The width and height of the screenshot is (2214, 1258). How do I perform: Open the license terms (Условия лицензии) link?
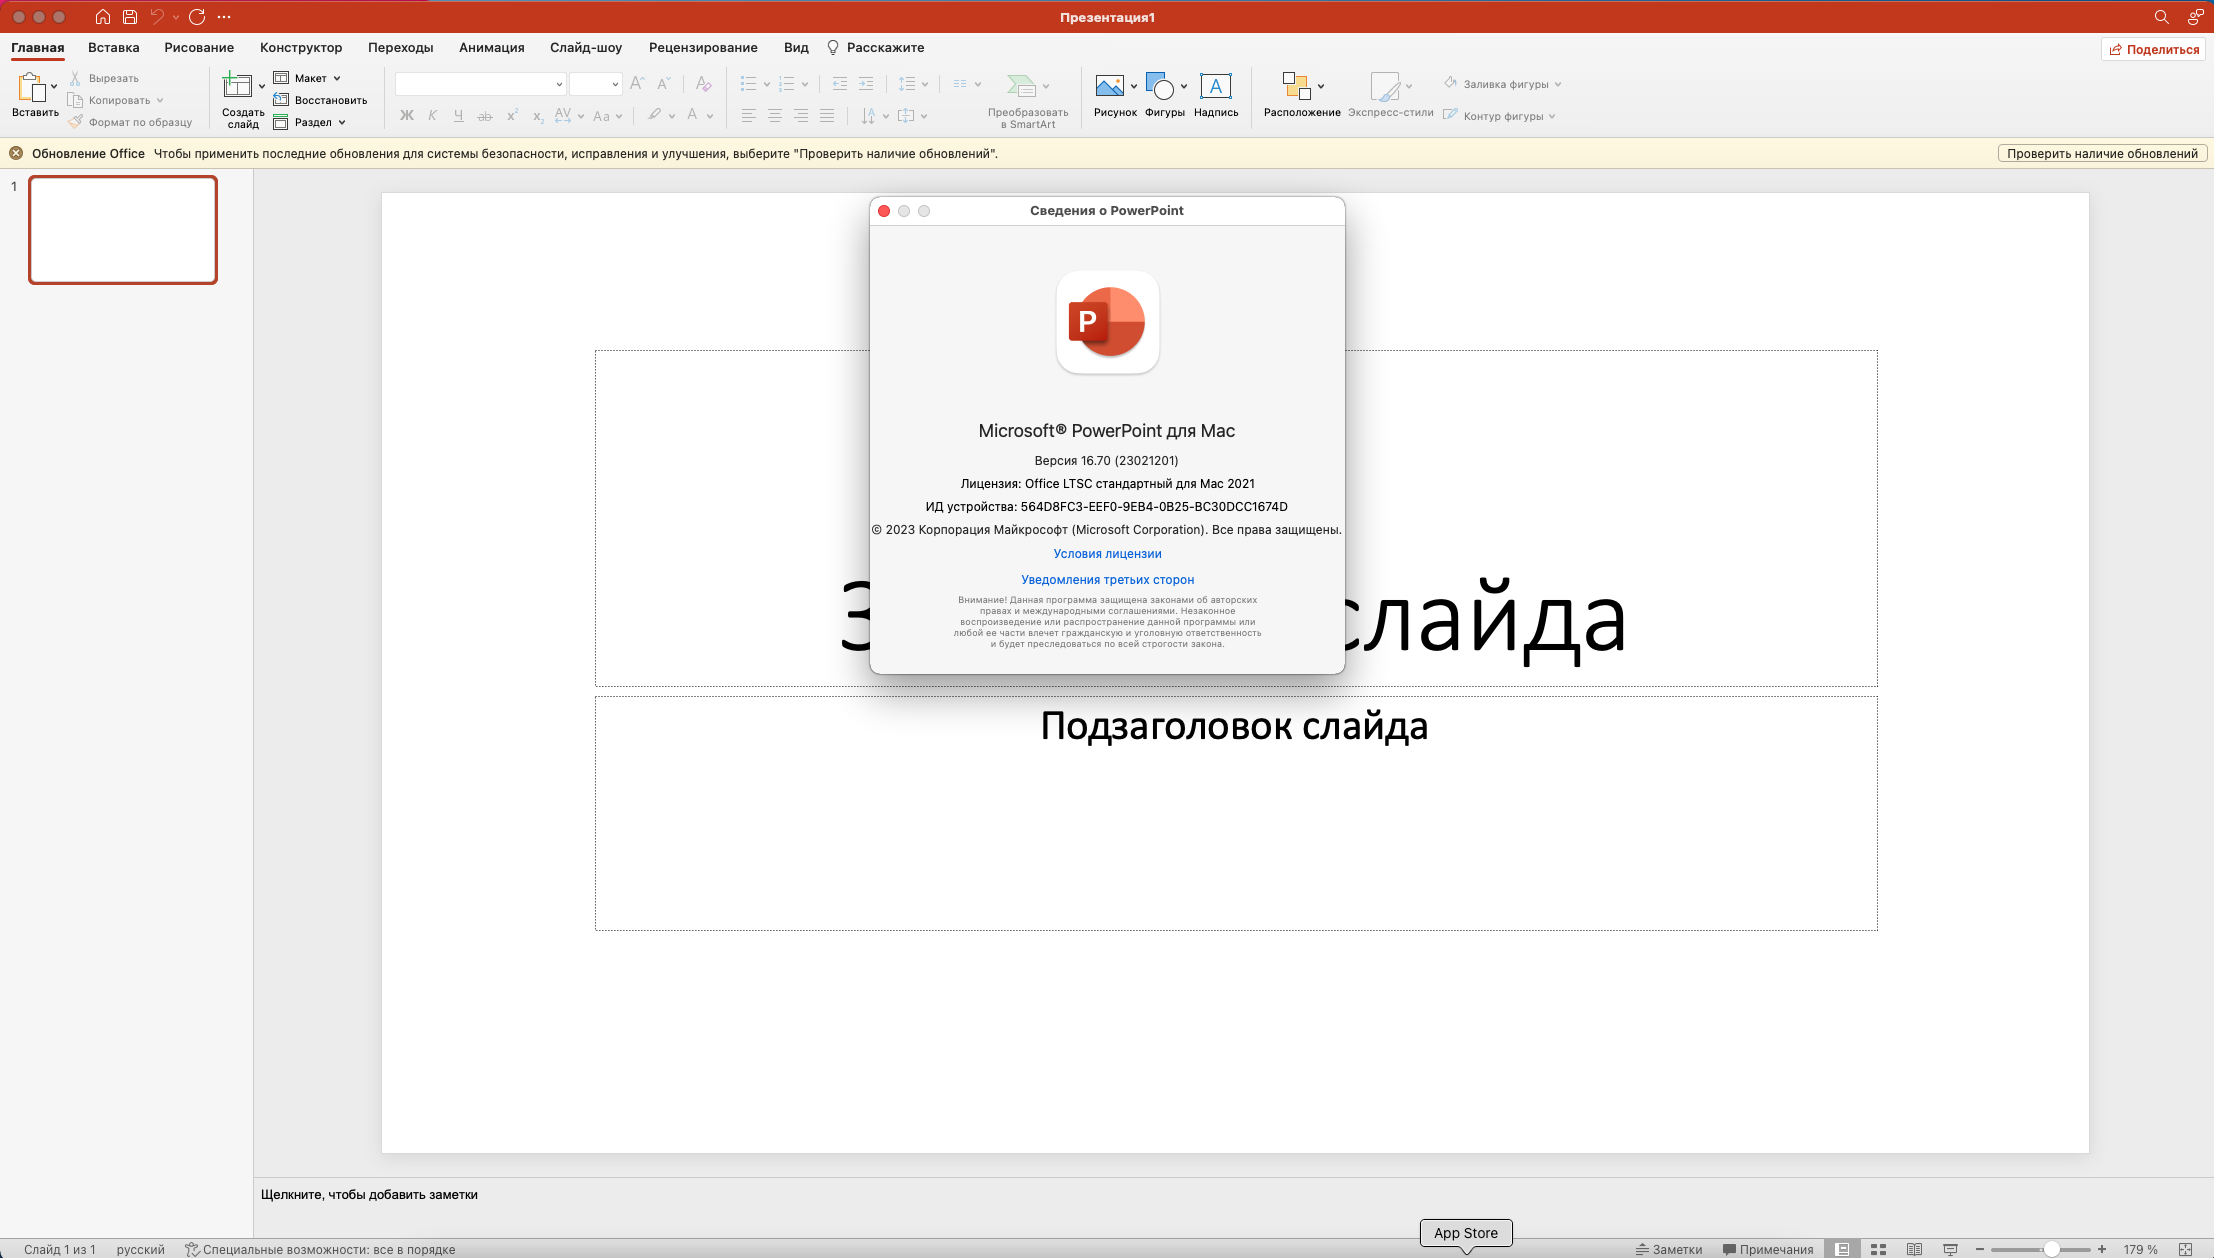tap(1107, 553)
